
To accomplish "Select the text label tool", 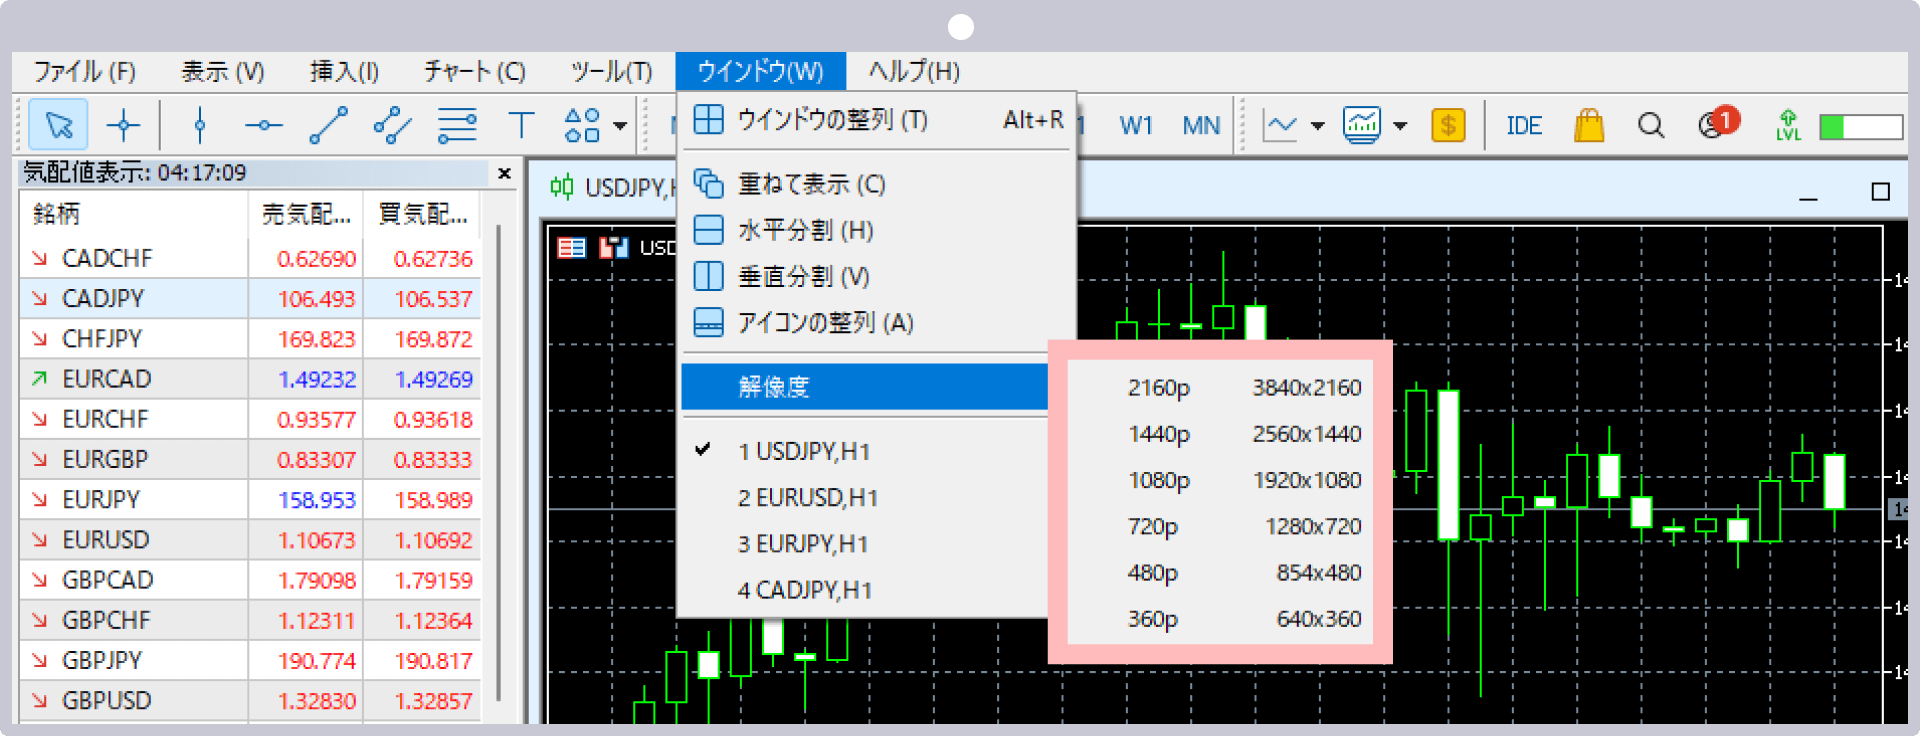I will click(x=521, y=125).
